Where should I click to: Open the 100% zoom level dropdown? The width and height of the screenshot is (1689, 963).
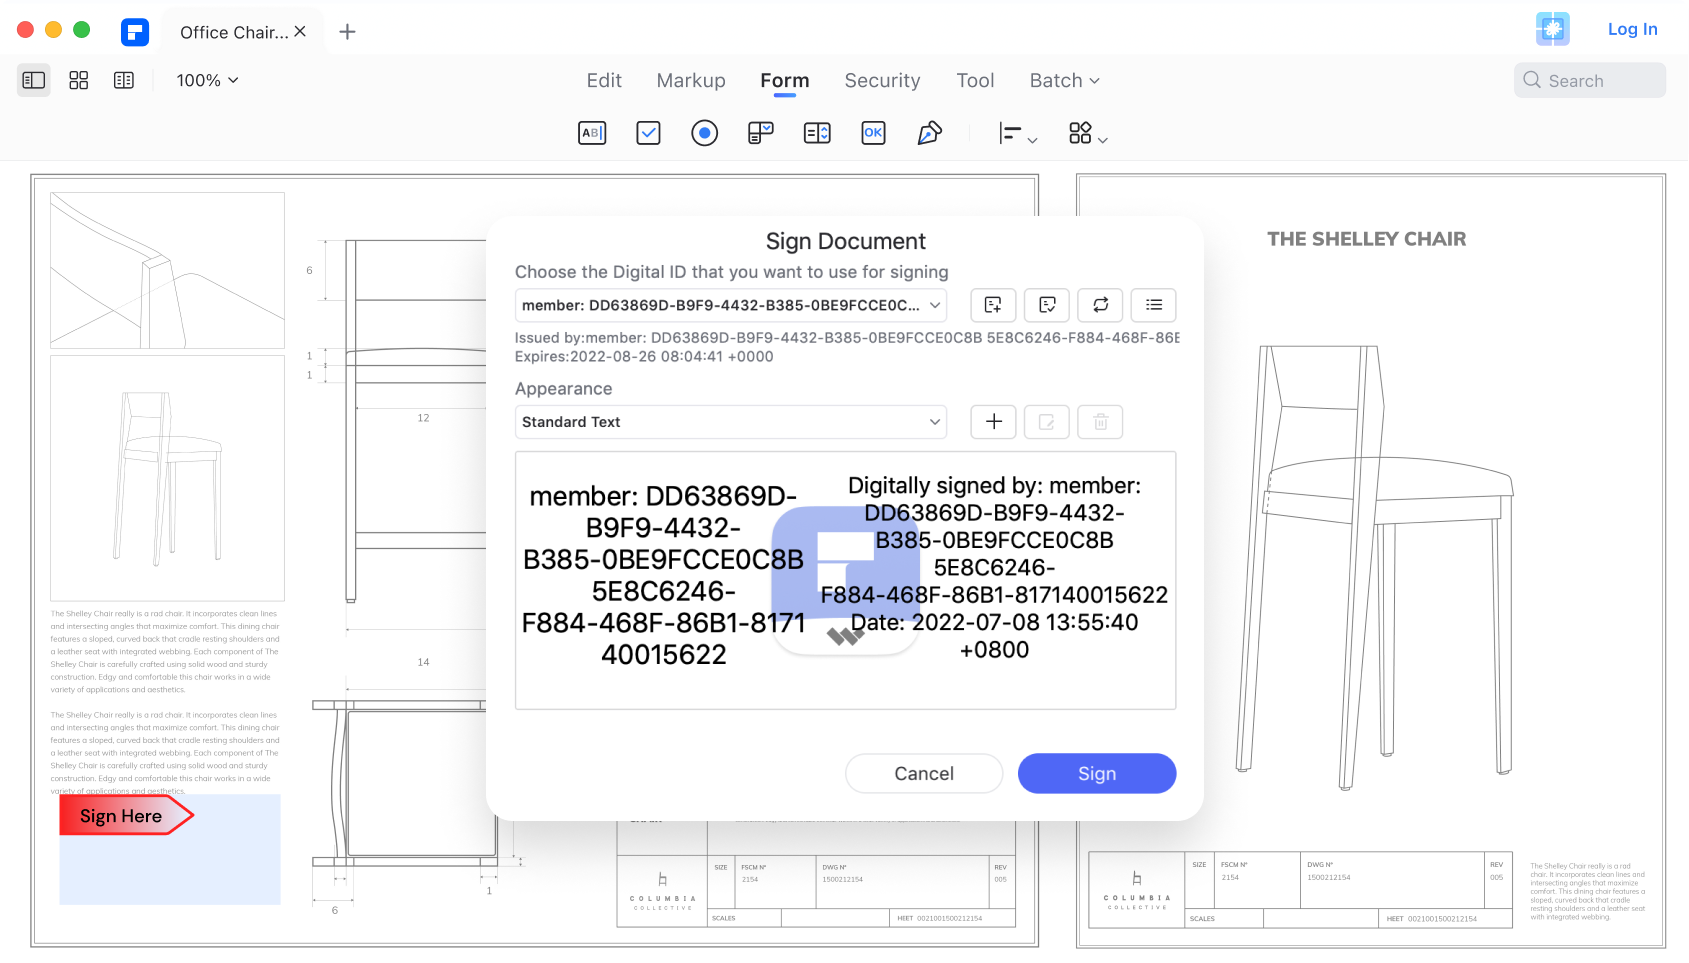tap(207, 80)
